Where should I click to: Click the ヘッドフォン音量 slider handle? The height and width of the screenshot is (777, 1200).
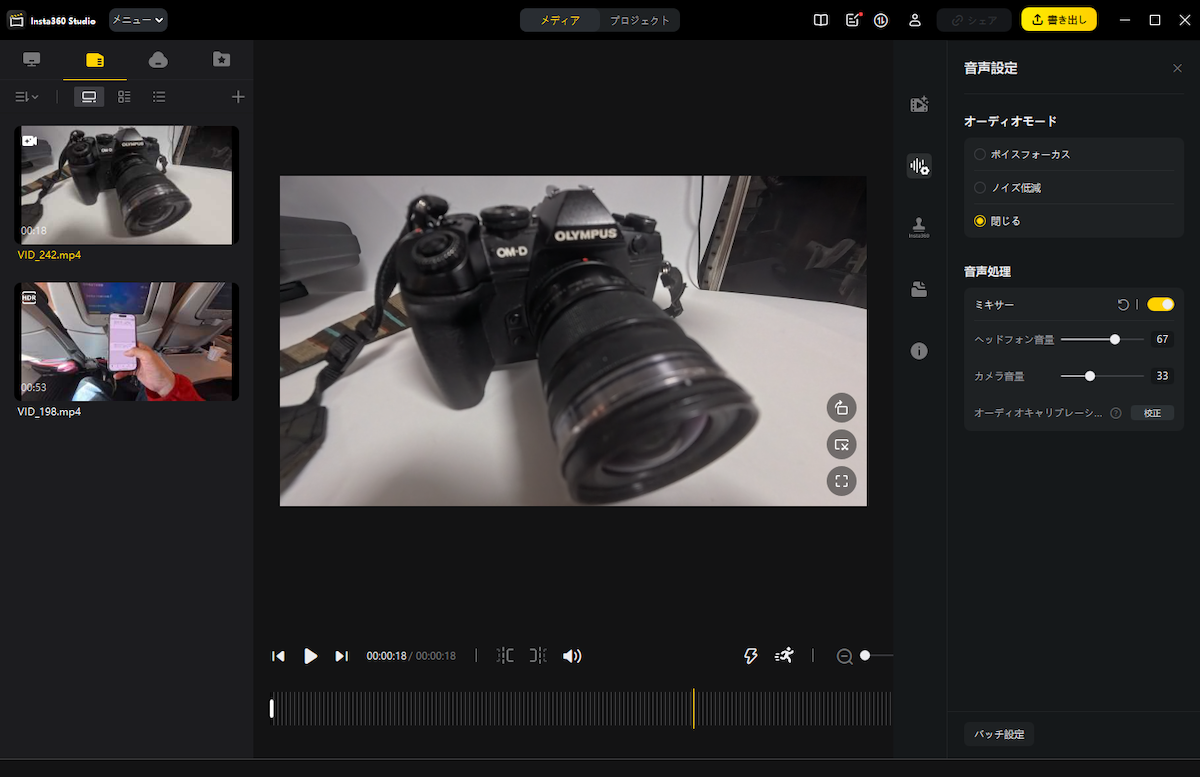click(x=1115, y=340)
